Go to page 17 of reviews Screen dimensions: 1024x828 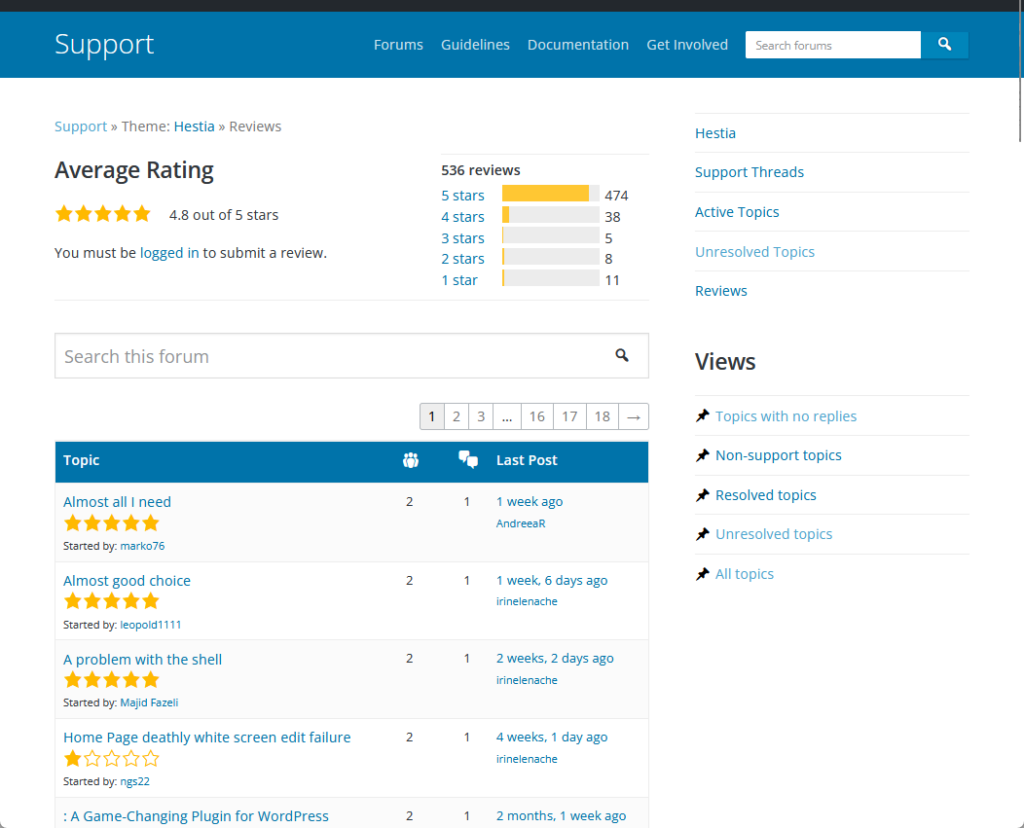[x=569, y=417]
